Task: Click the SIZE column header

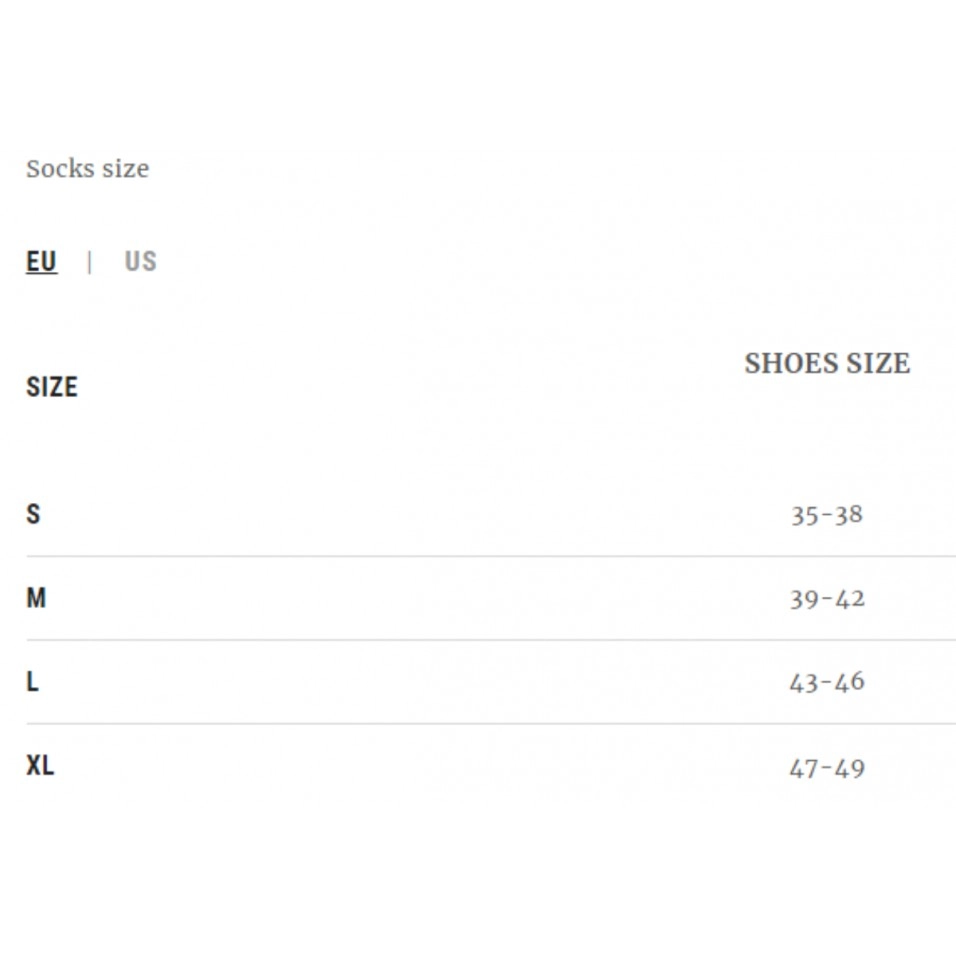Action: [51, 387]
